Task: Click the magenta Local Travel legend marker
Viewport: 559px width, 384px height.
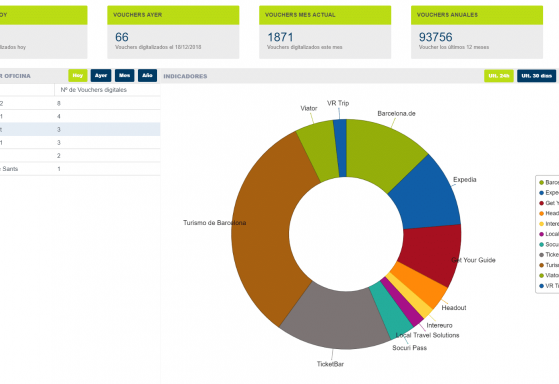Action: [541, 234]
